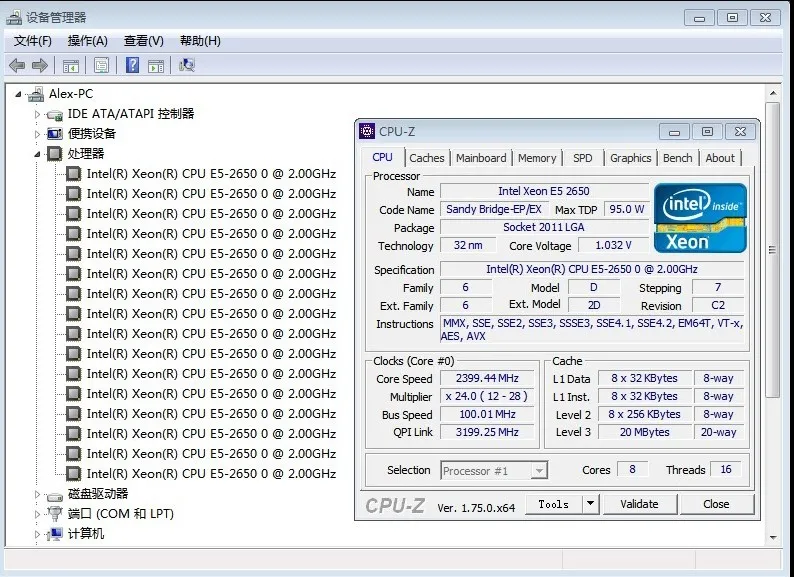Expand the 便携设备 node
Image resolution: width=794 pixels, height=577 pixels.
(37, 134)
